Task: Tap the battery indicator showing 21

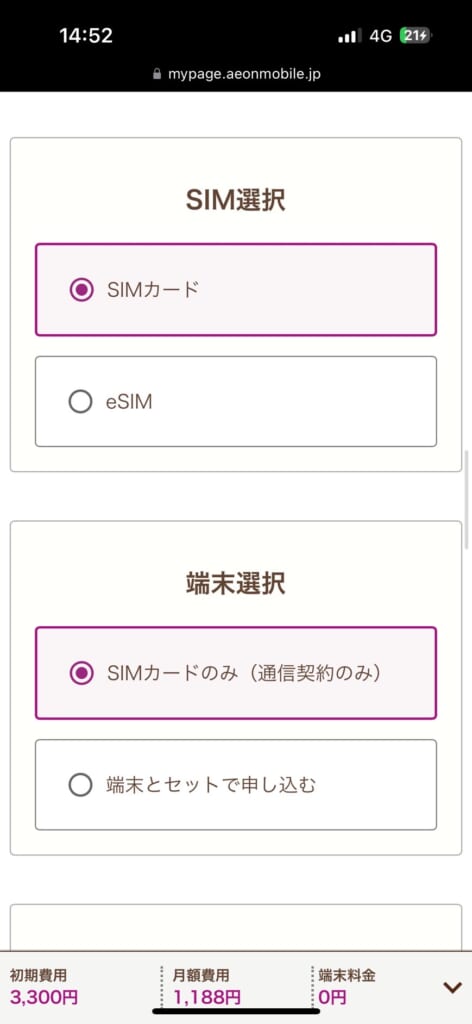Action: [x=415, y=36]
